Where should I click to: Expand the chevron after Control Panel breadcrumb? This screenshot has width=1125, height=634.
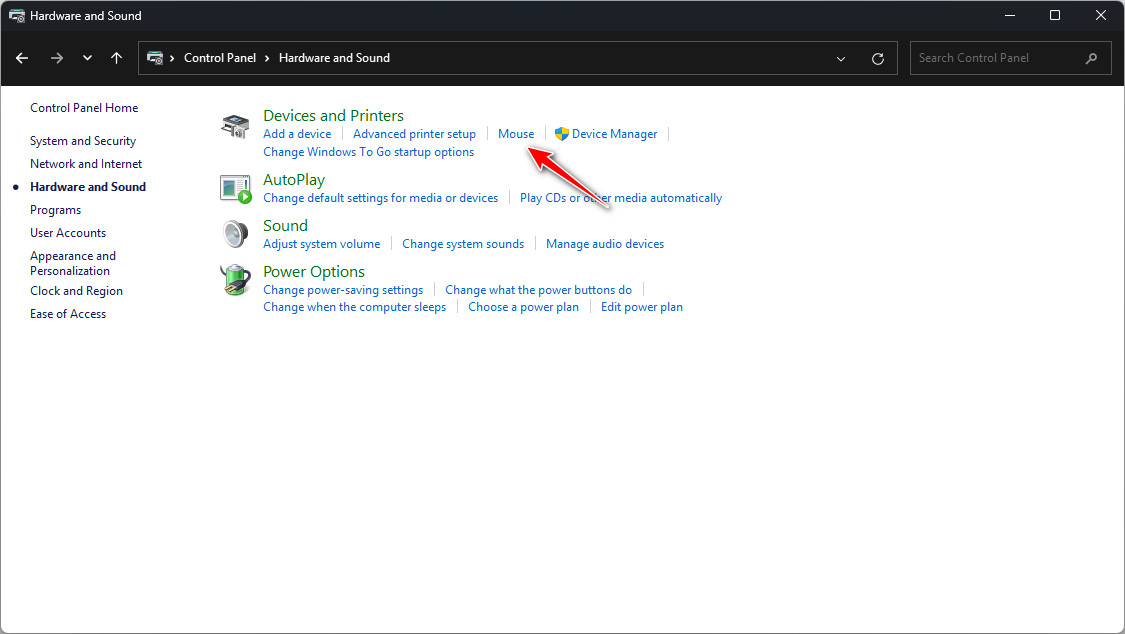(268, 58)
